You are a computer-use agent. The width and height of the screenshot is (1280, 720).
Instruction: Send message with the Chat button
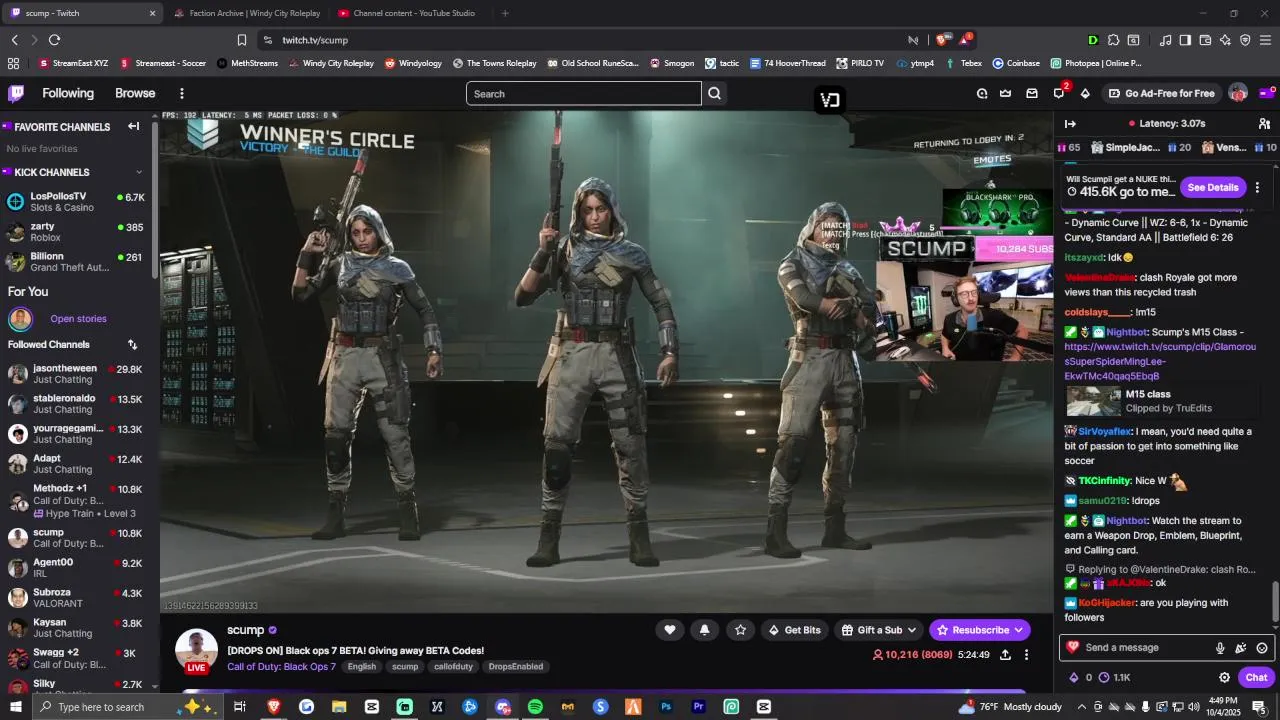coord(1256,677)
